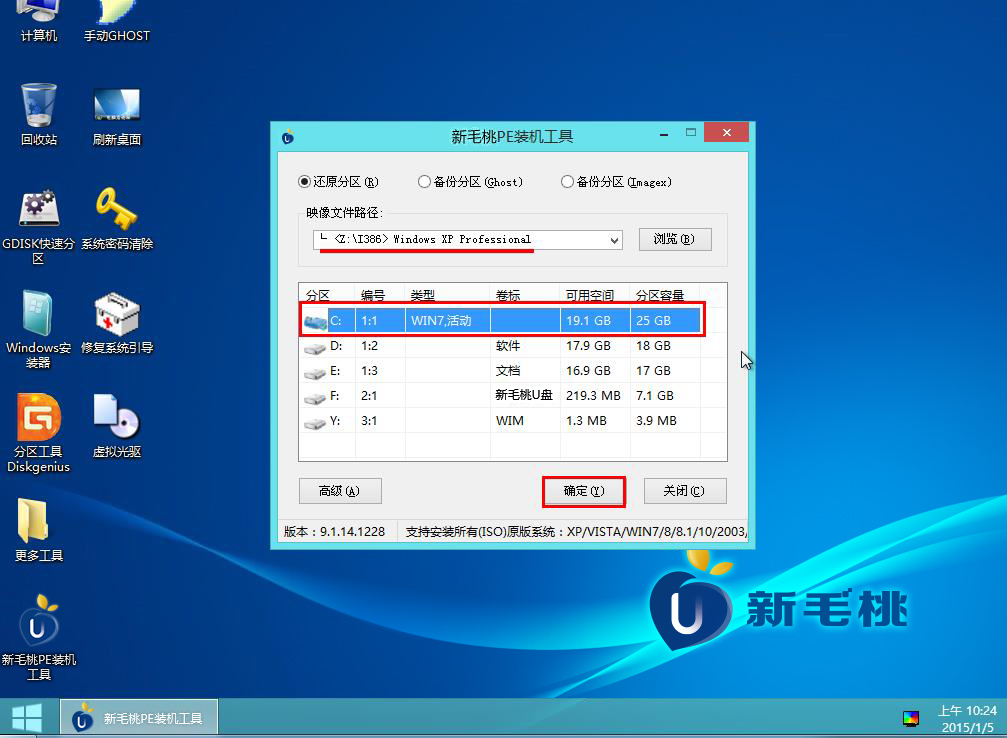Launch GDISK快速分区 desktop icon
Image resolution: width=1007 pixels, height=738 pixels.
tap(39, 227)
